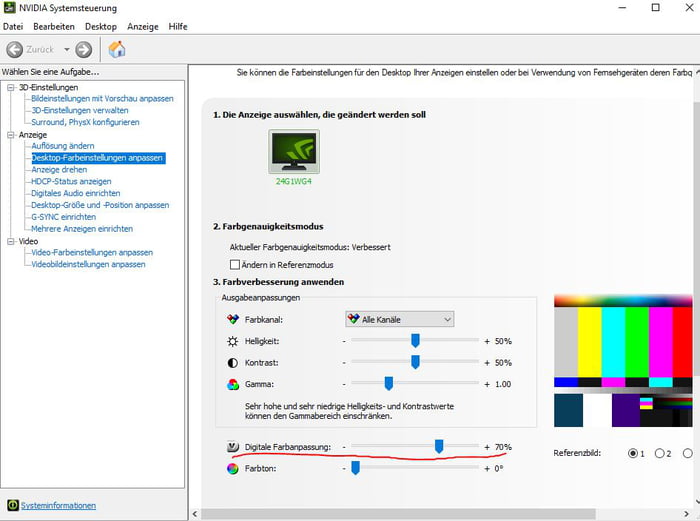Viewport: 700px width, 521px height.
Task: Open the Hilfe menu
Action: pos(178,26)
